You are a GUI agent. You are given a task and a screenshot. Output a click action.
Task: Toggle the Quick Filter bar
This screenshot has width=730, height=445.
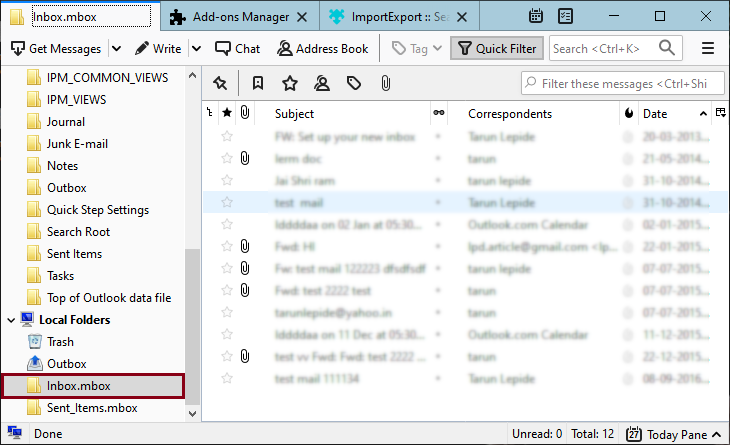496,48
